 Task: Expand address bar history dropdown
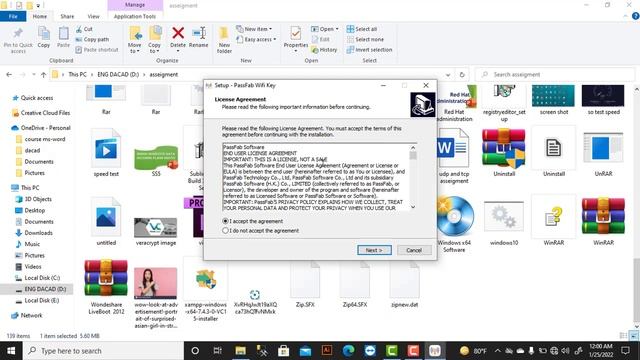[x=448, y=75]
